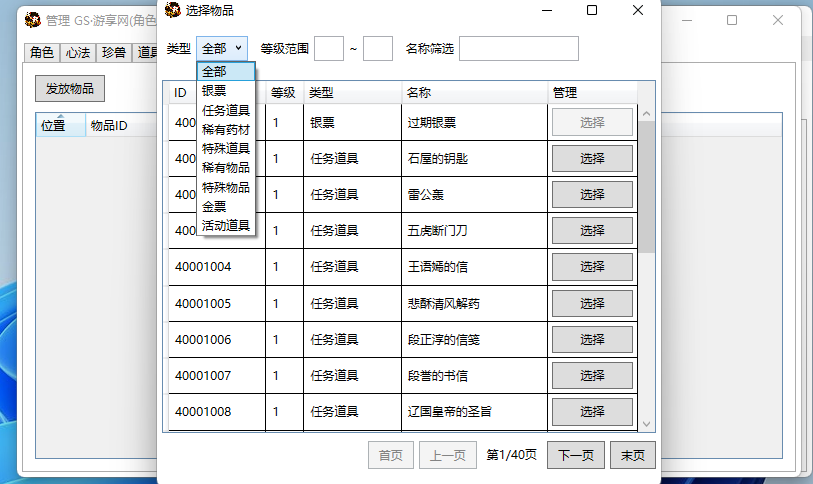Click the minimum level range field
The width and height of the screenshot is (813, 484).
[x=329, y=48]
